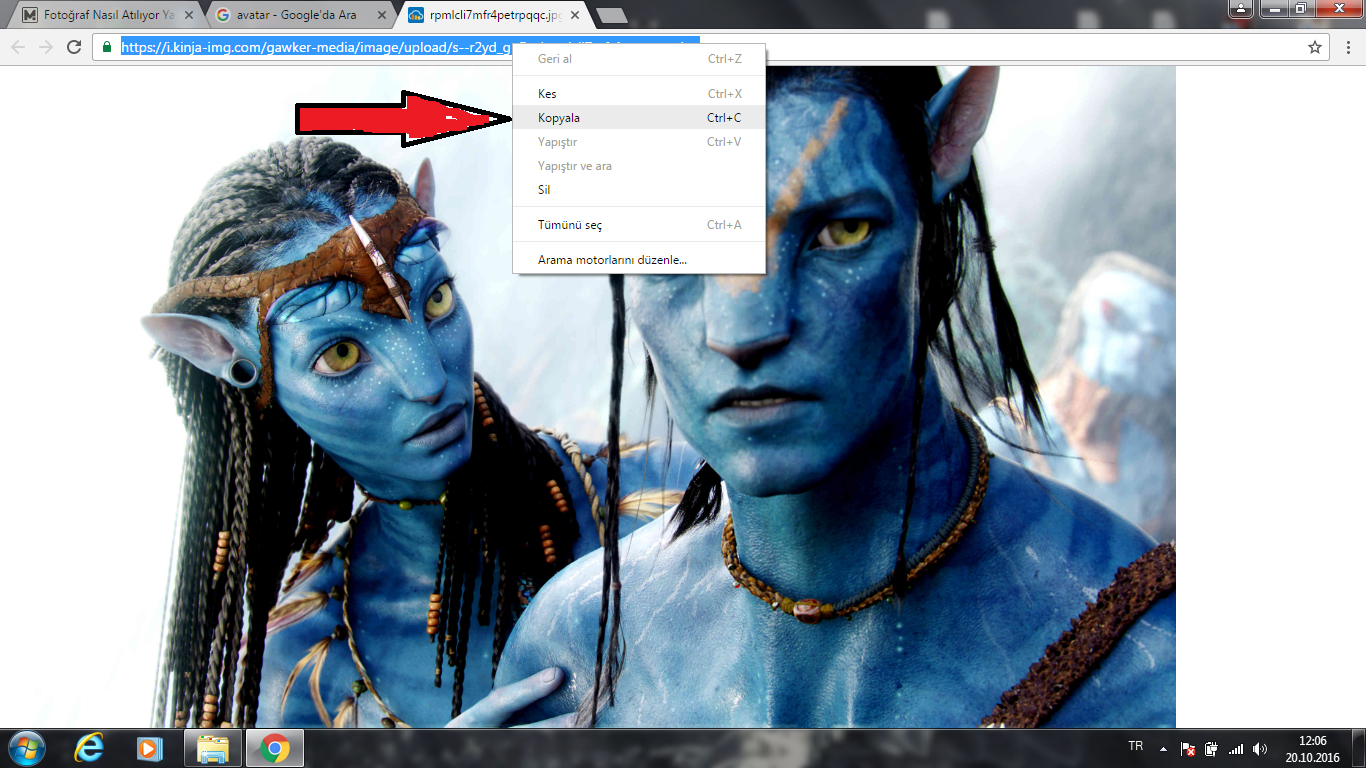The height and width of the screenshot is (768, 1366).
Task: Close the 'avatar - Google'da Ara' tab
Action: [382, 15]
